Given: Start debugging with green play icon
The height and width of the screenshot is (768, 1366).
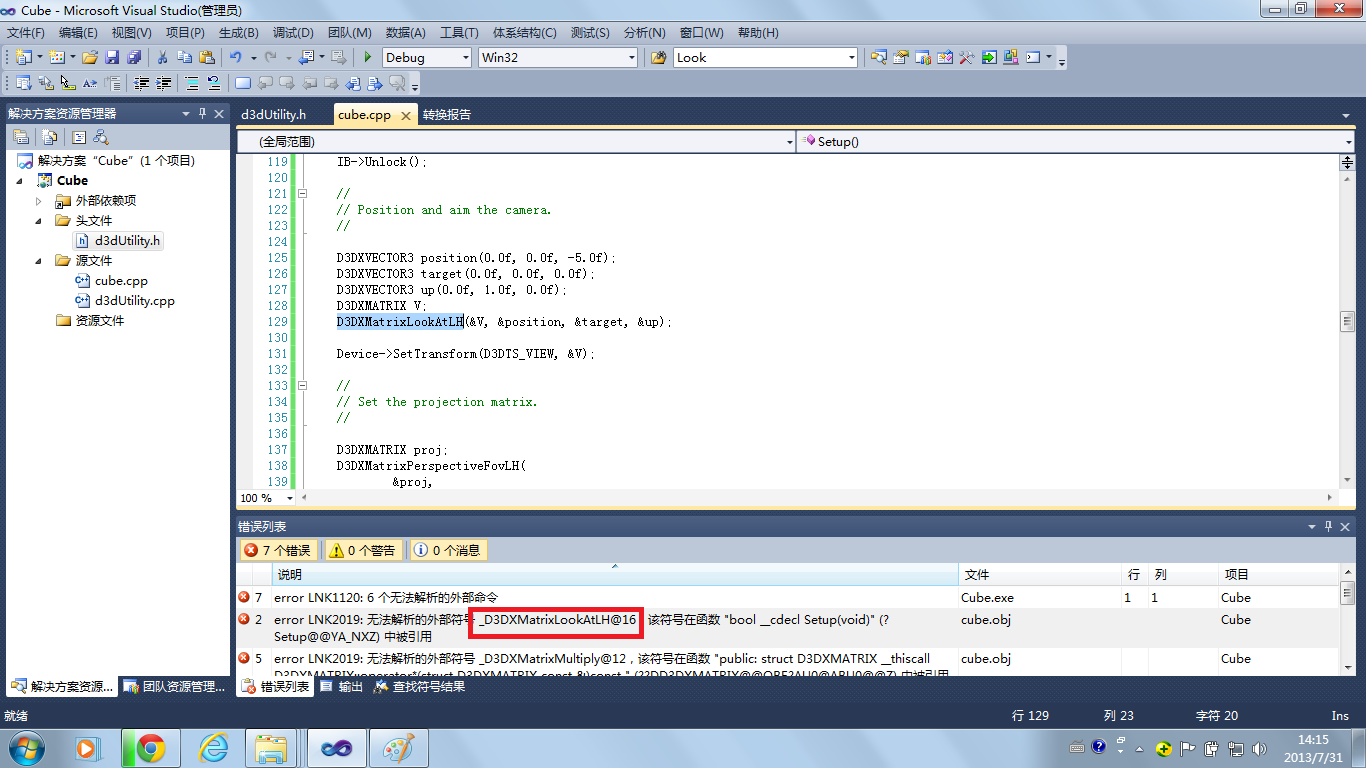Looking at the screenshot, I should pos(368,58).
